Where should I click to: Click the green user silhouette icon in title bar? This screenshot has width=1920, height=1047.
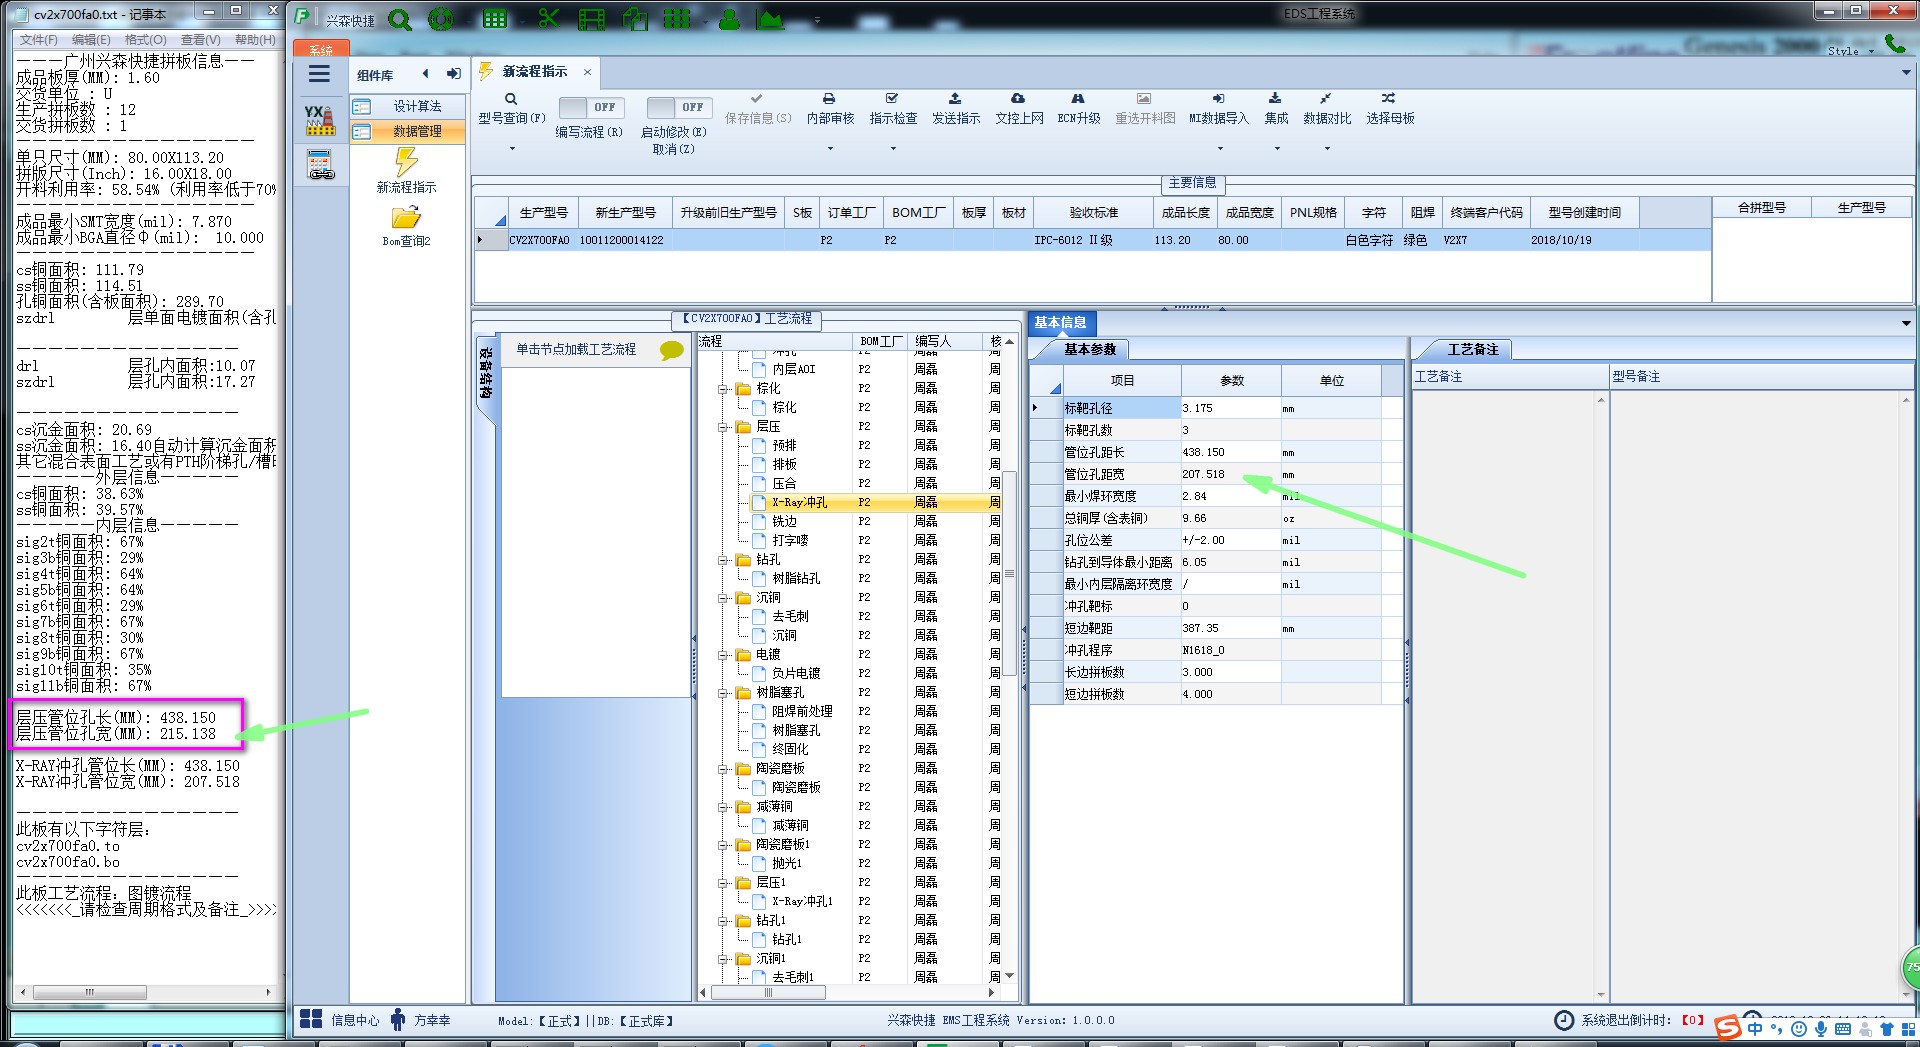click(729, 19)
